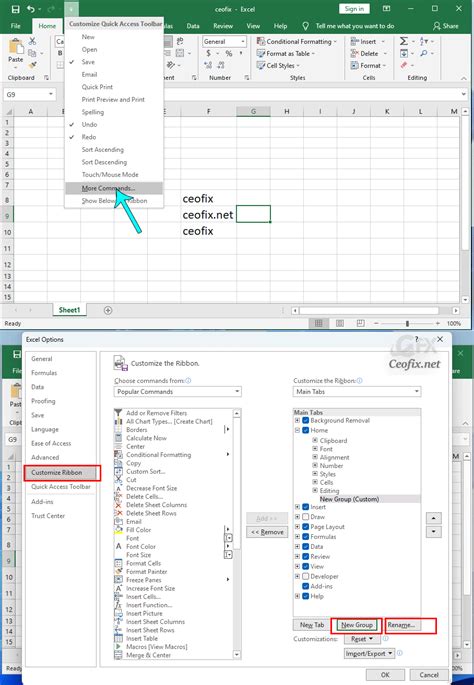Collapse the Home node in Main Tabs
Screen dimensions: 474x685
coord(297,430)
